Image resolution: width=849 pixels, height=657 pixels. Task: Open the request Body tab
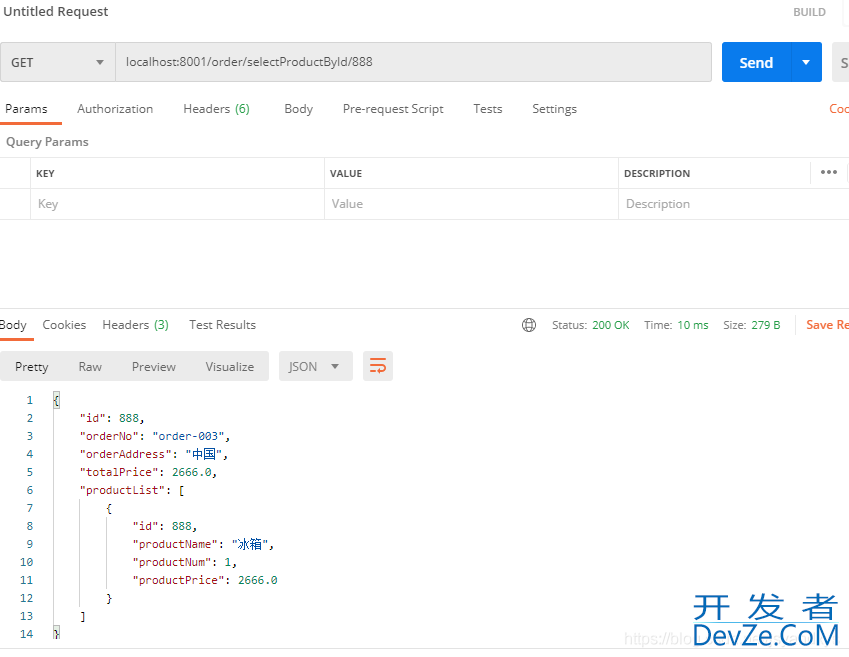[298, 109]
